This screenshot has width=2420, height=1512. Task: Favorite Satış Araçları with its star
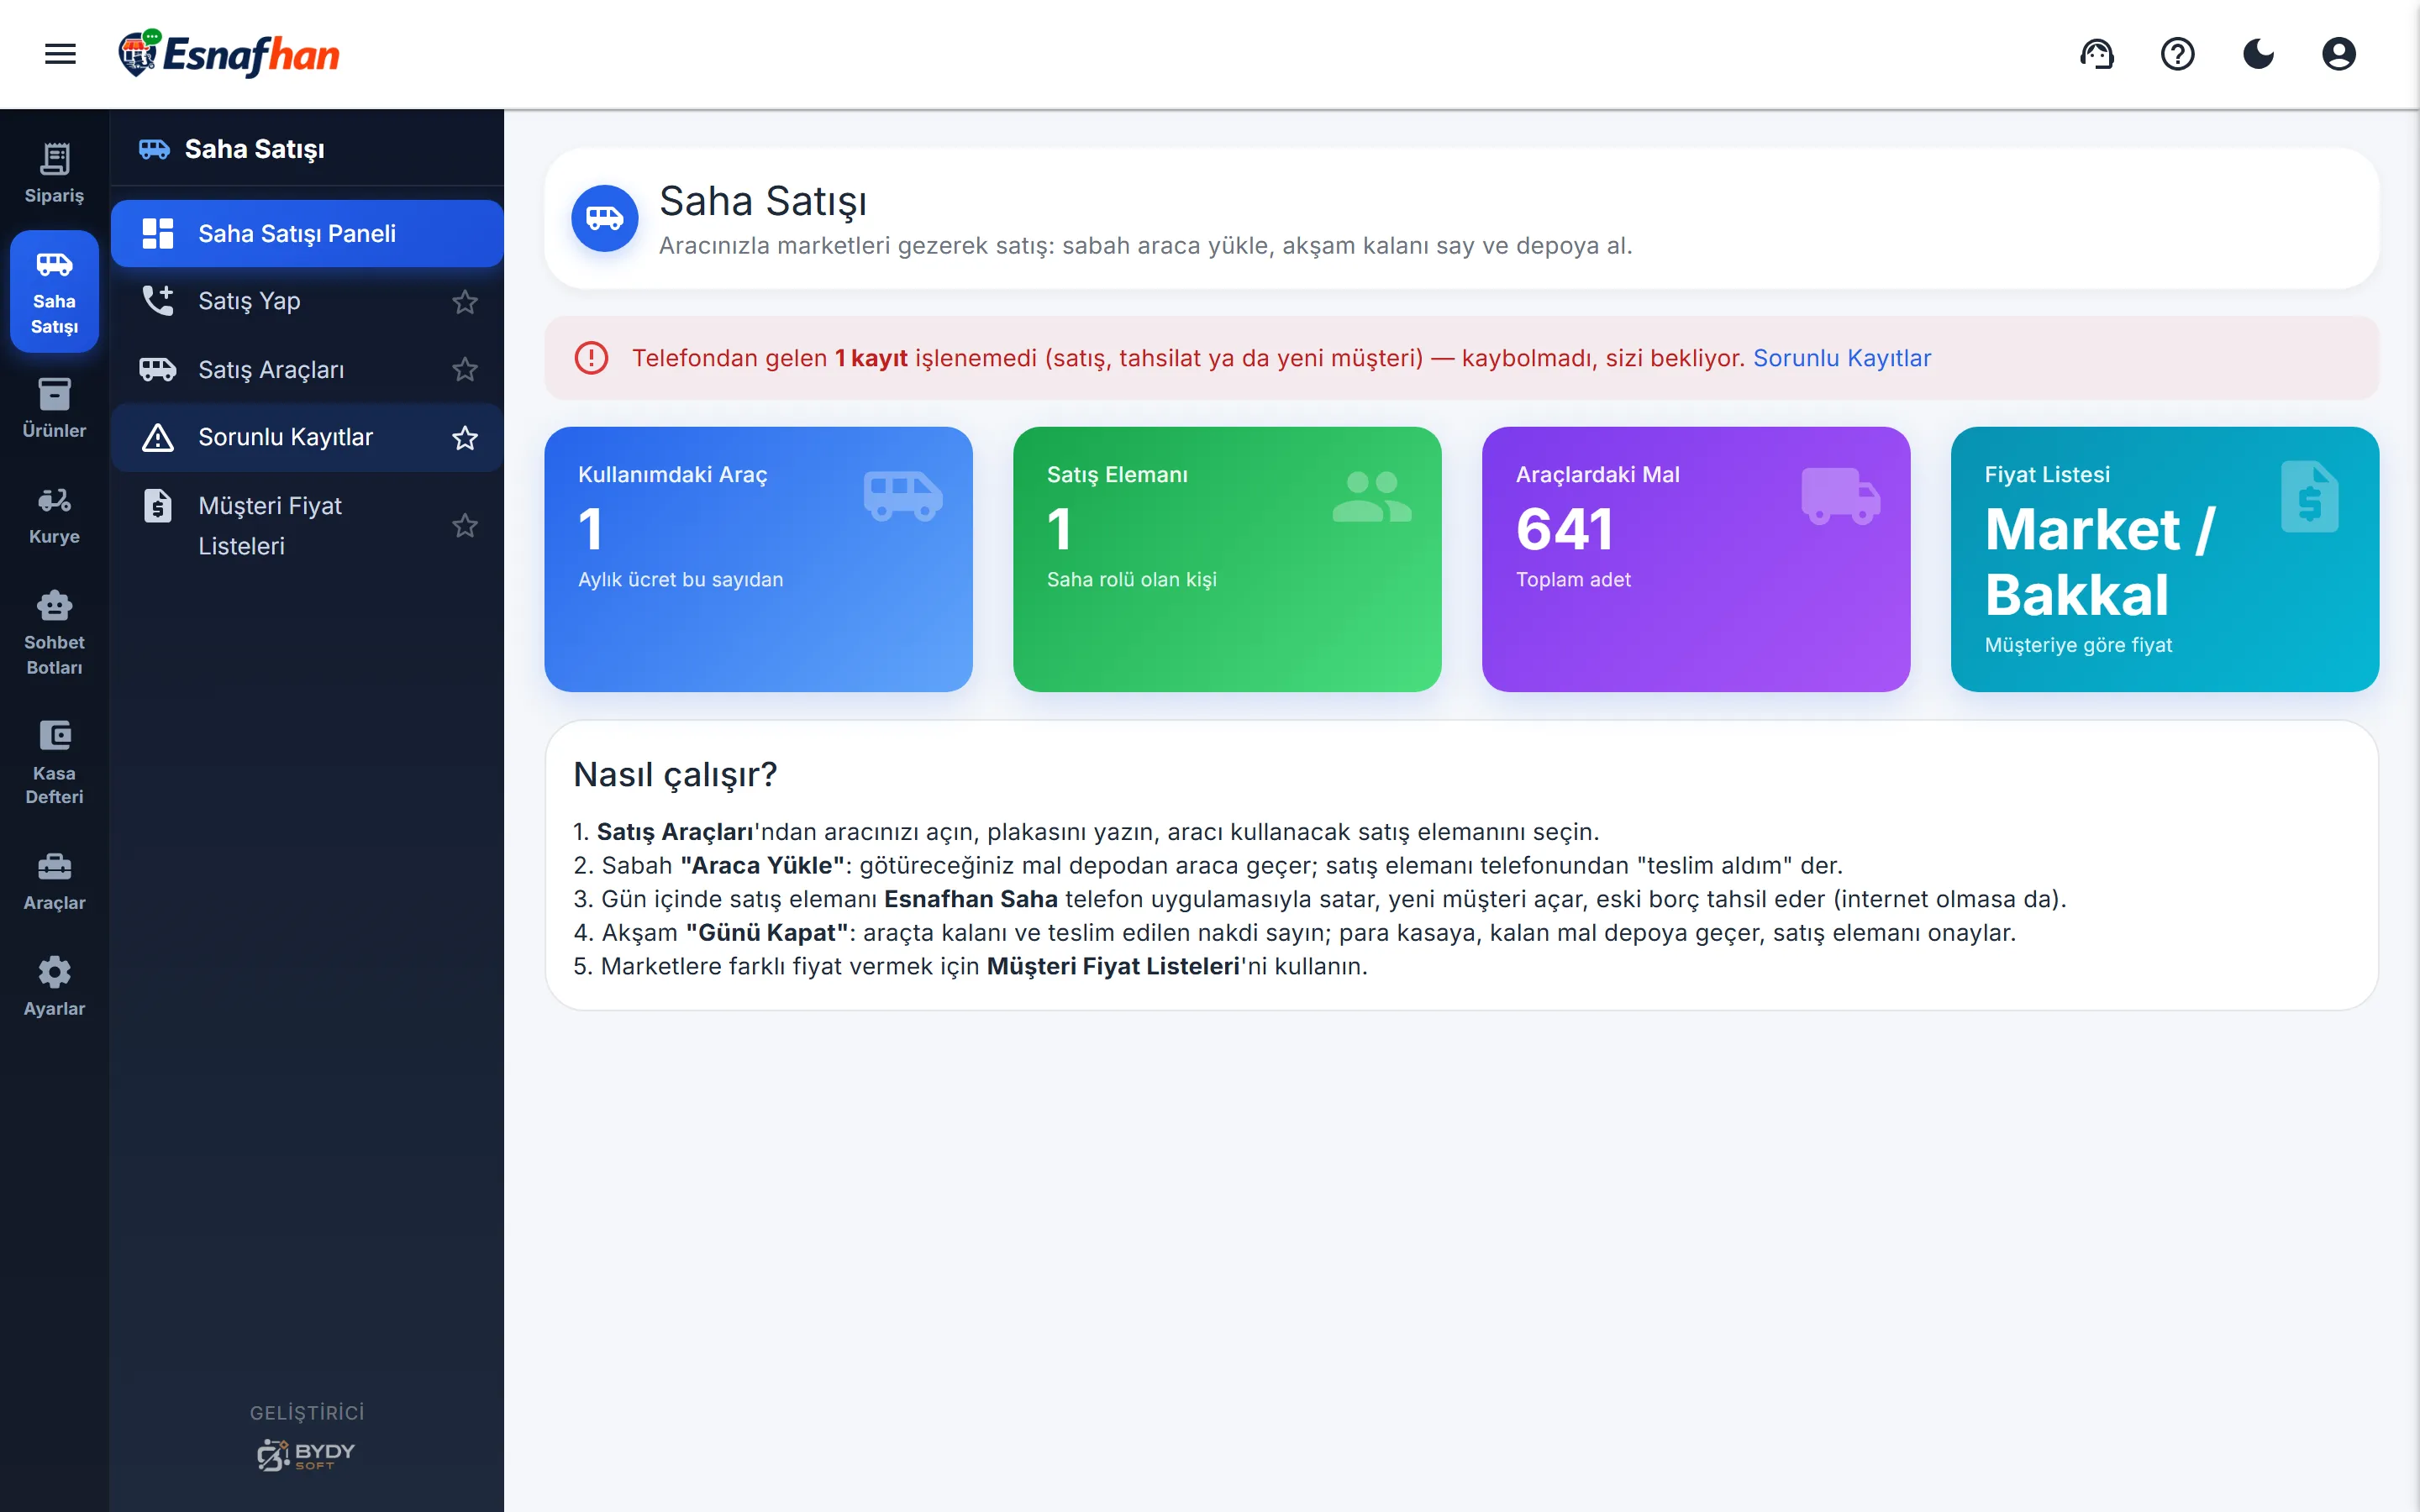tap(465, 369)
